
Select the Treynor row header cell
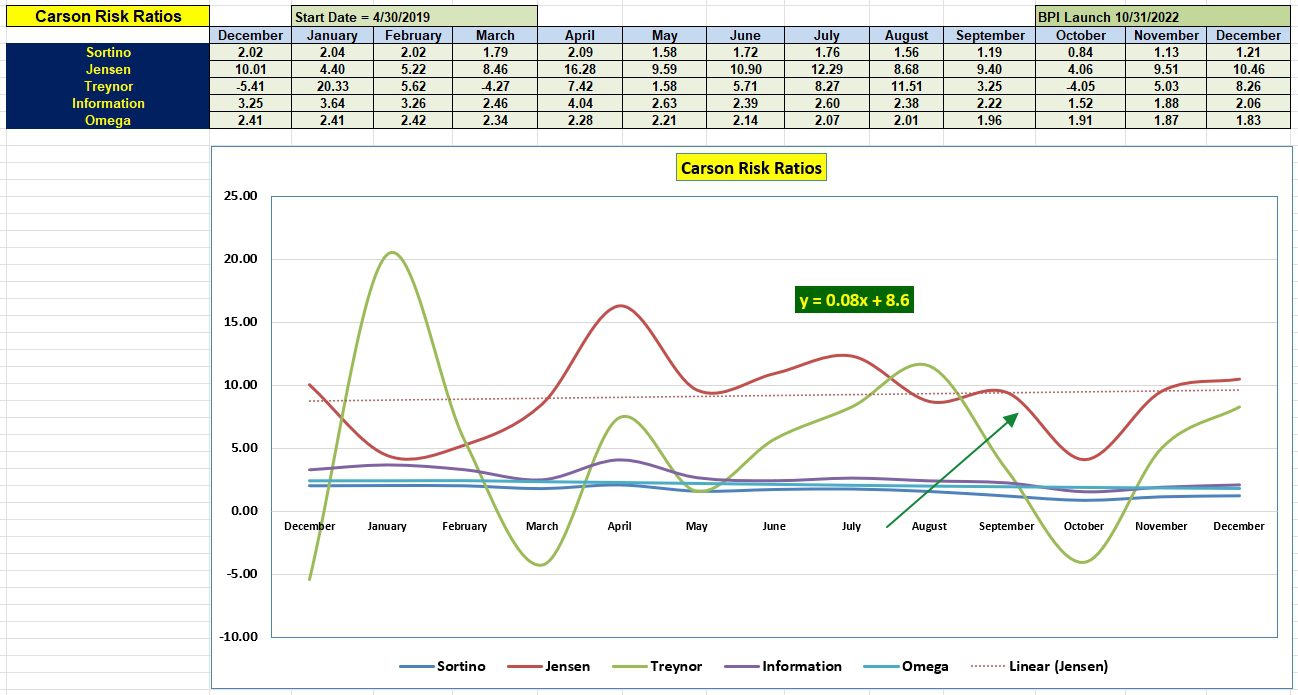point(108,86)
